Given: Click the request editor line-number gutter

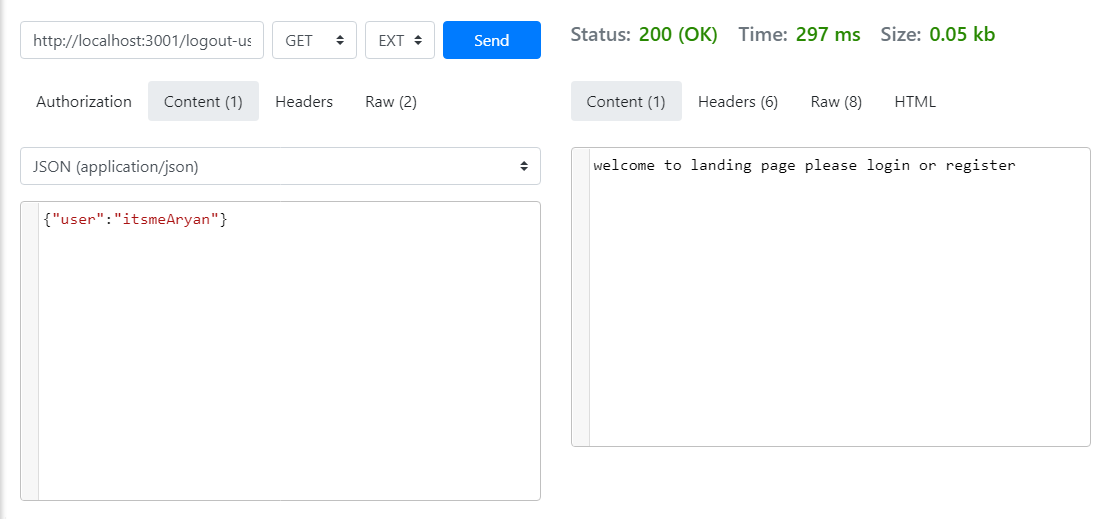Looking at the screenshot, I should point(30,351).
